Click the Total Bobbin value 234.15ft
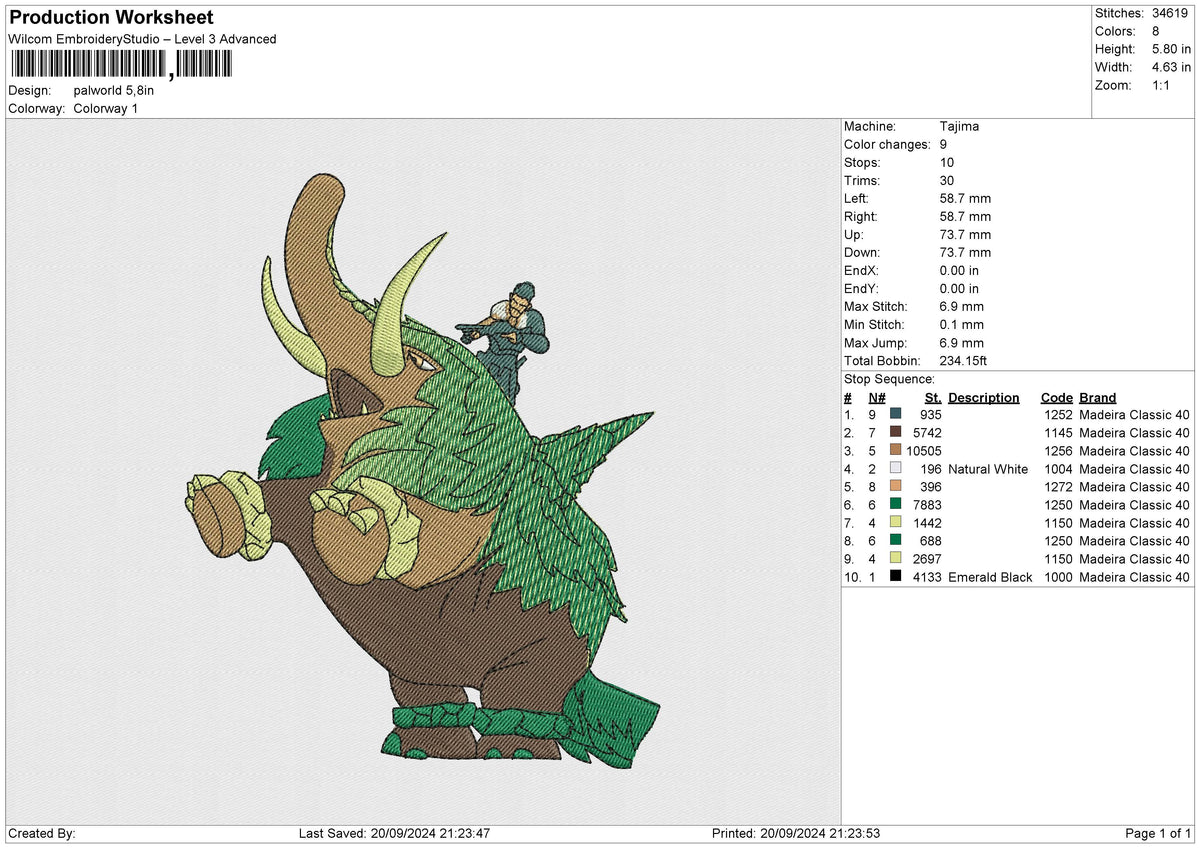Image resolution: width=1200 pixels, height=848 pixels. tap(965, 361)
